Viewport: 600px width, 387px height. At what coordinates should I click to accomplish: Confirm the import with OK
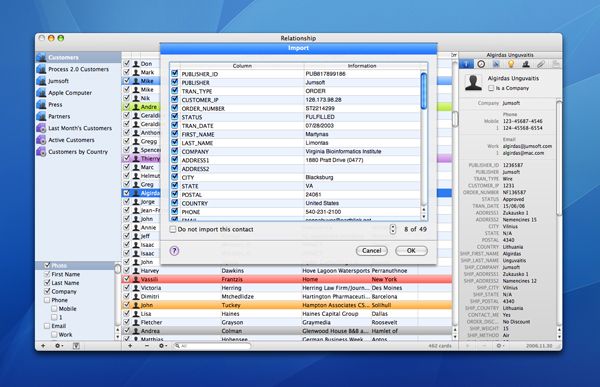pyautogui.click(x=411, y=251)
